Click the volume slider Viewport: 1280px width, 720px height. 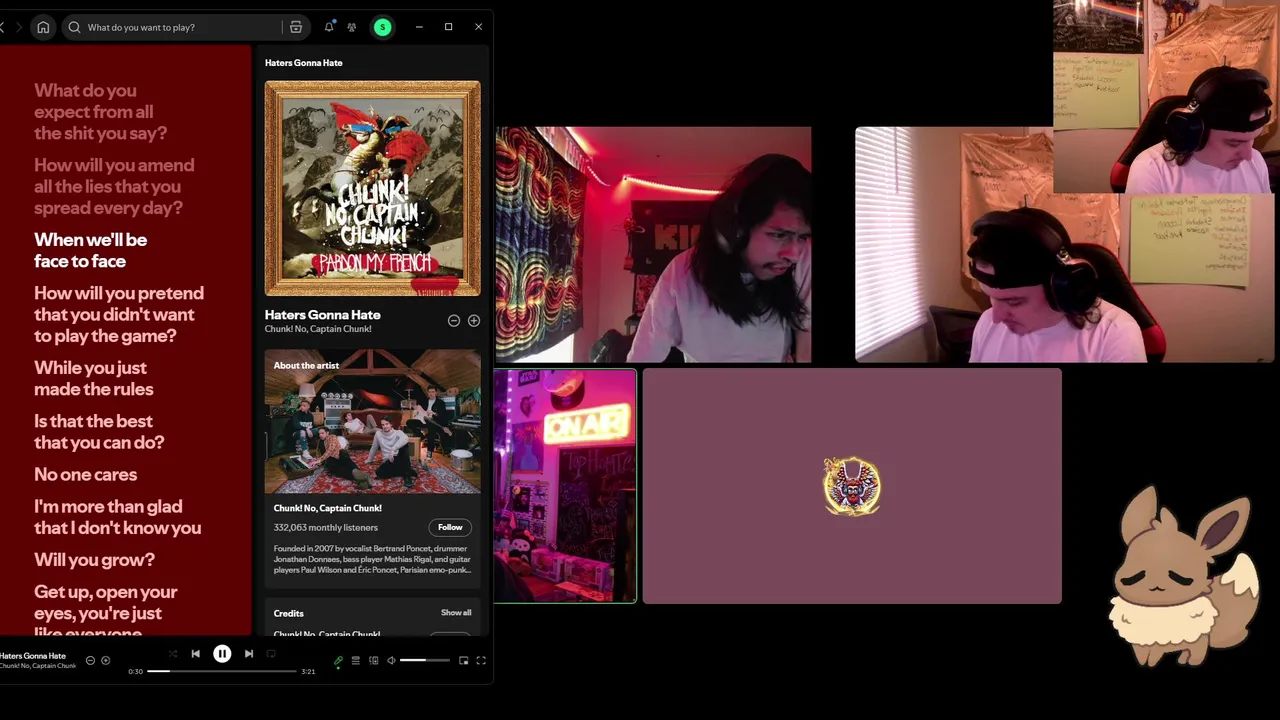pos(425,660)
